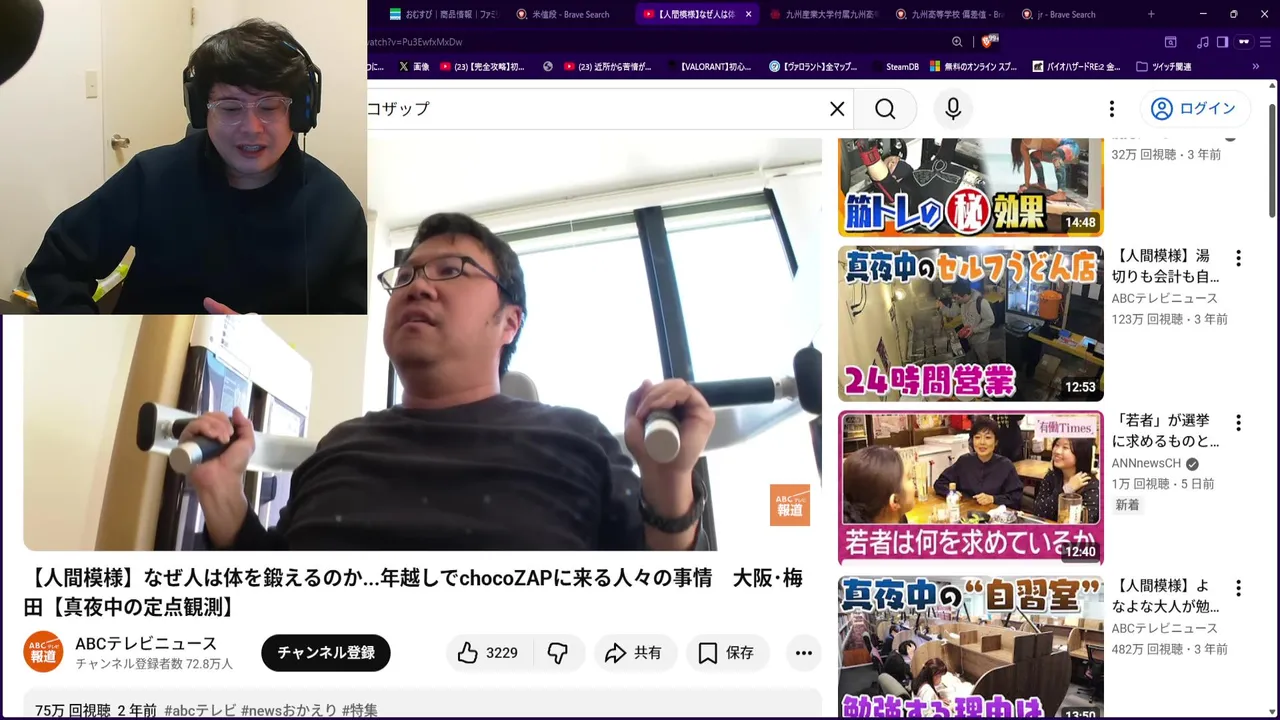Click the #newsおかえり hashtag
This screenshot has height=720, width=1280.
289,710
